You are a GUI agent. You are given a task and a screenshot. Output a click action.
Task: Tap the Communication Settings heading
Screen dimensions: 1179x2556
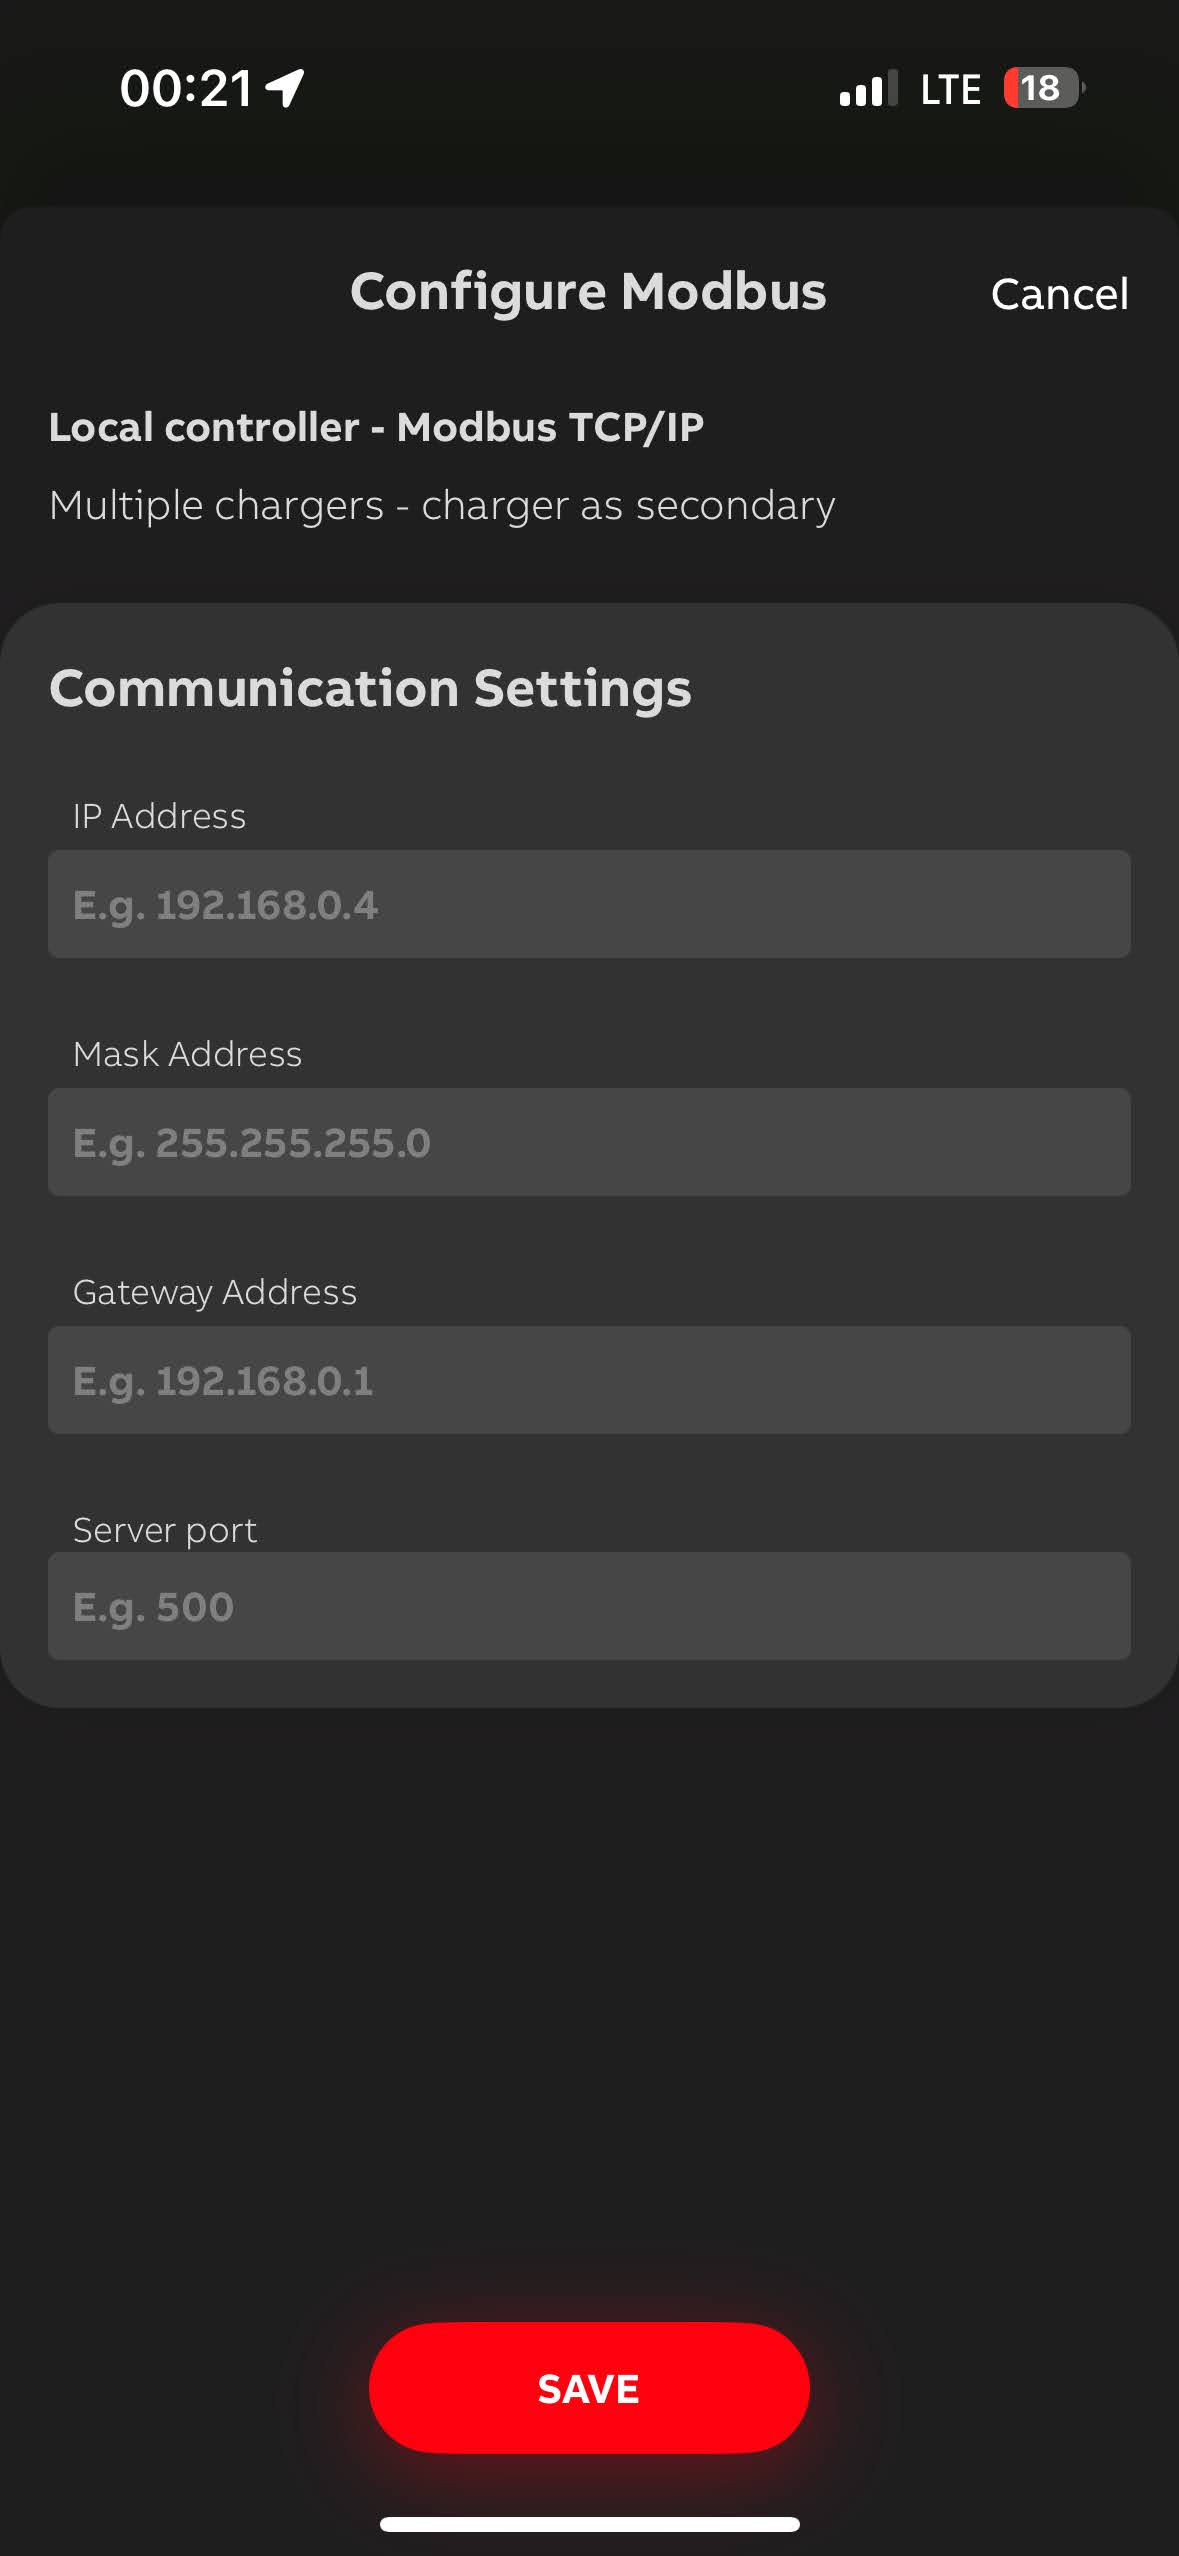370,688
